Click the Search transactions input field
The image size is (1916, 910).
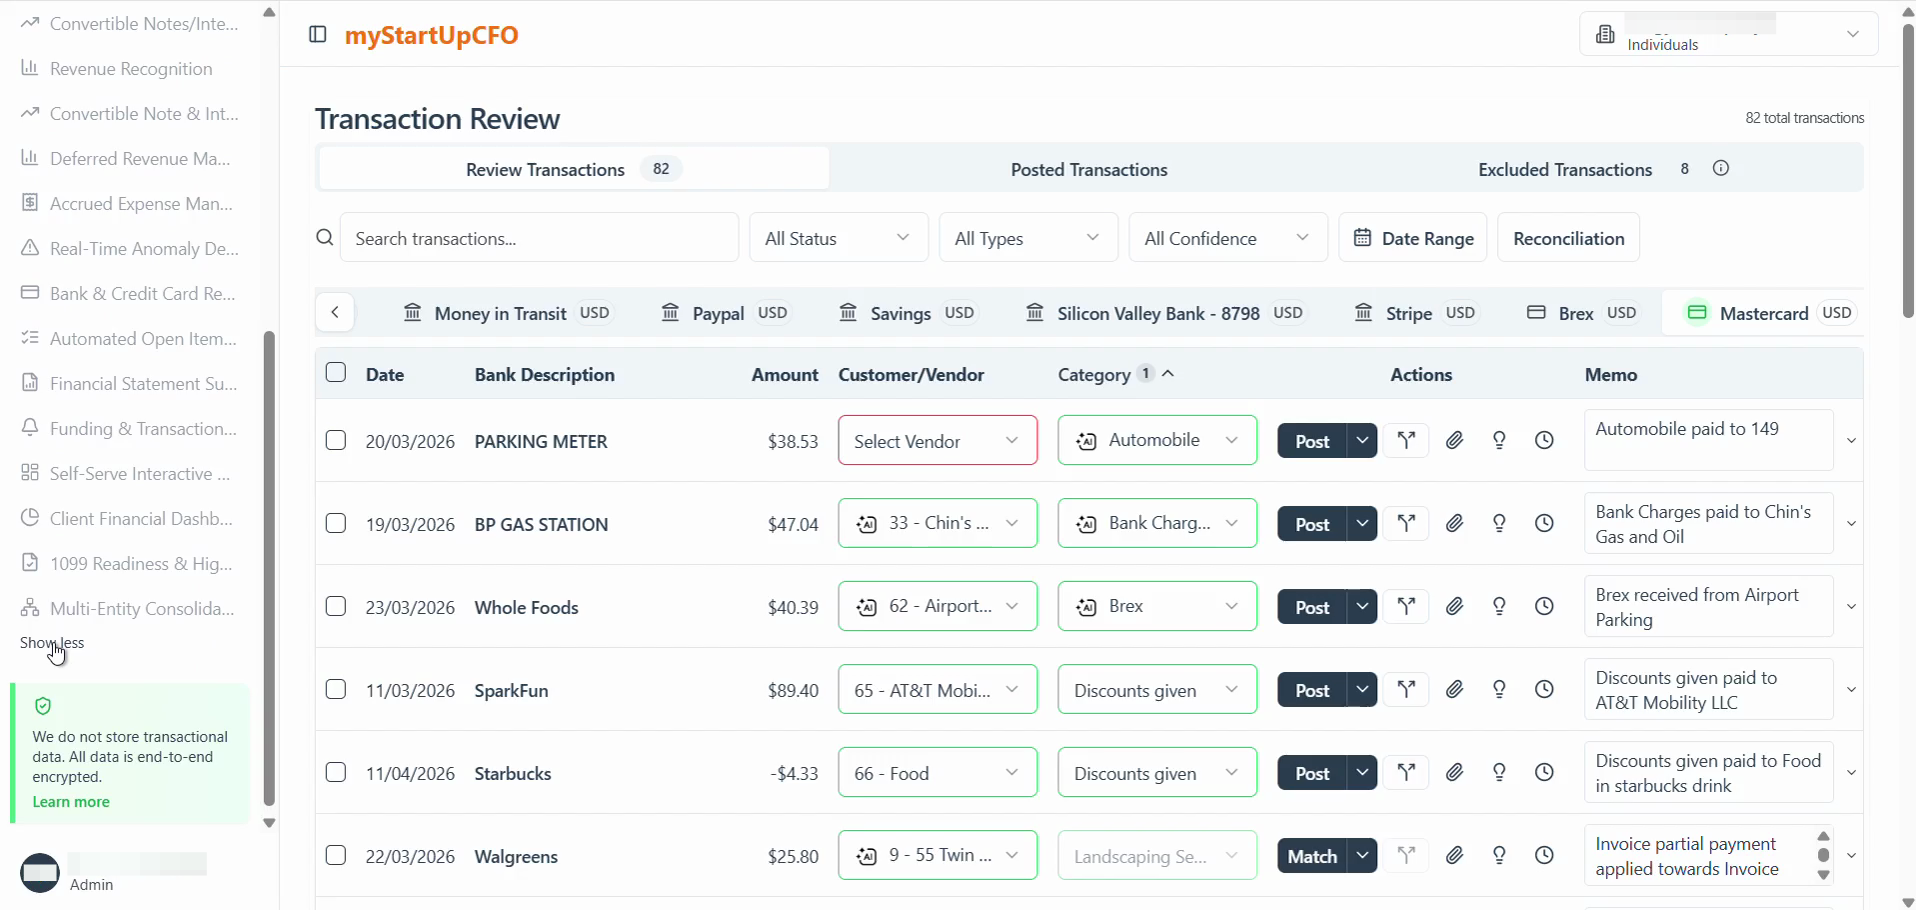click(x=539, y=238)
